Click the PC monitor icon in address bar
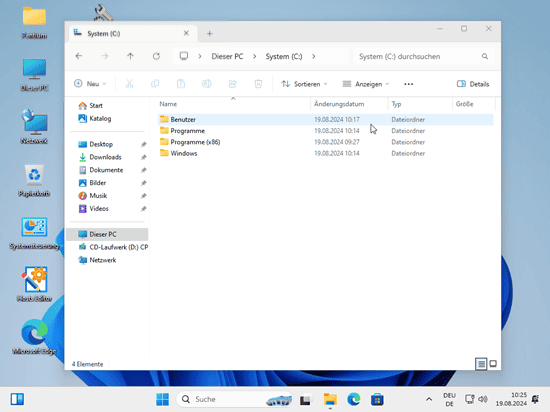Image resolution: width=550 pixels, height=412 pixels. (184, 56)
